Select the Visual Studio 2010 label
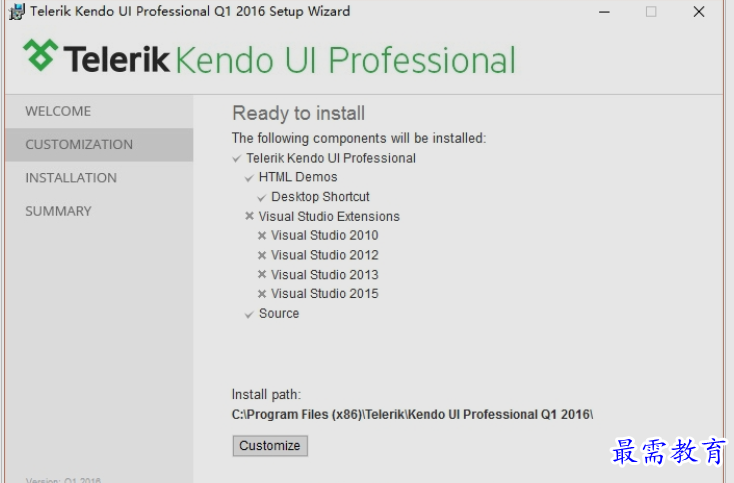 coord(325,235)
